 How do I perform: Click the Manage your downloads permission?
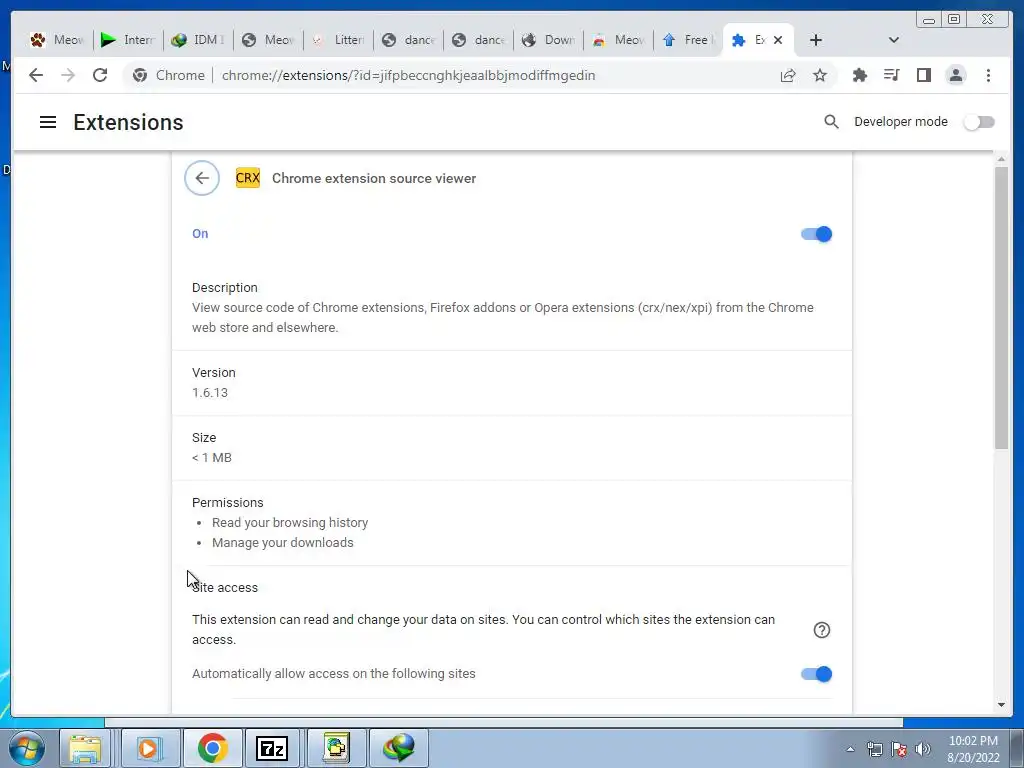[x=283, y=543]
